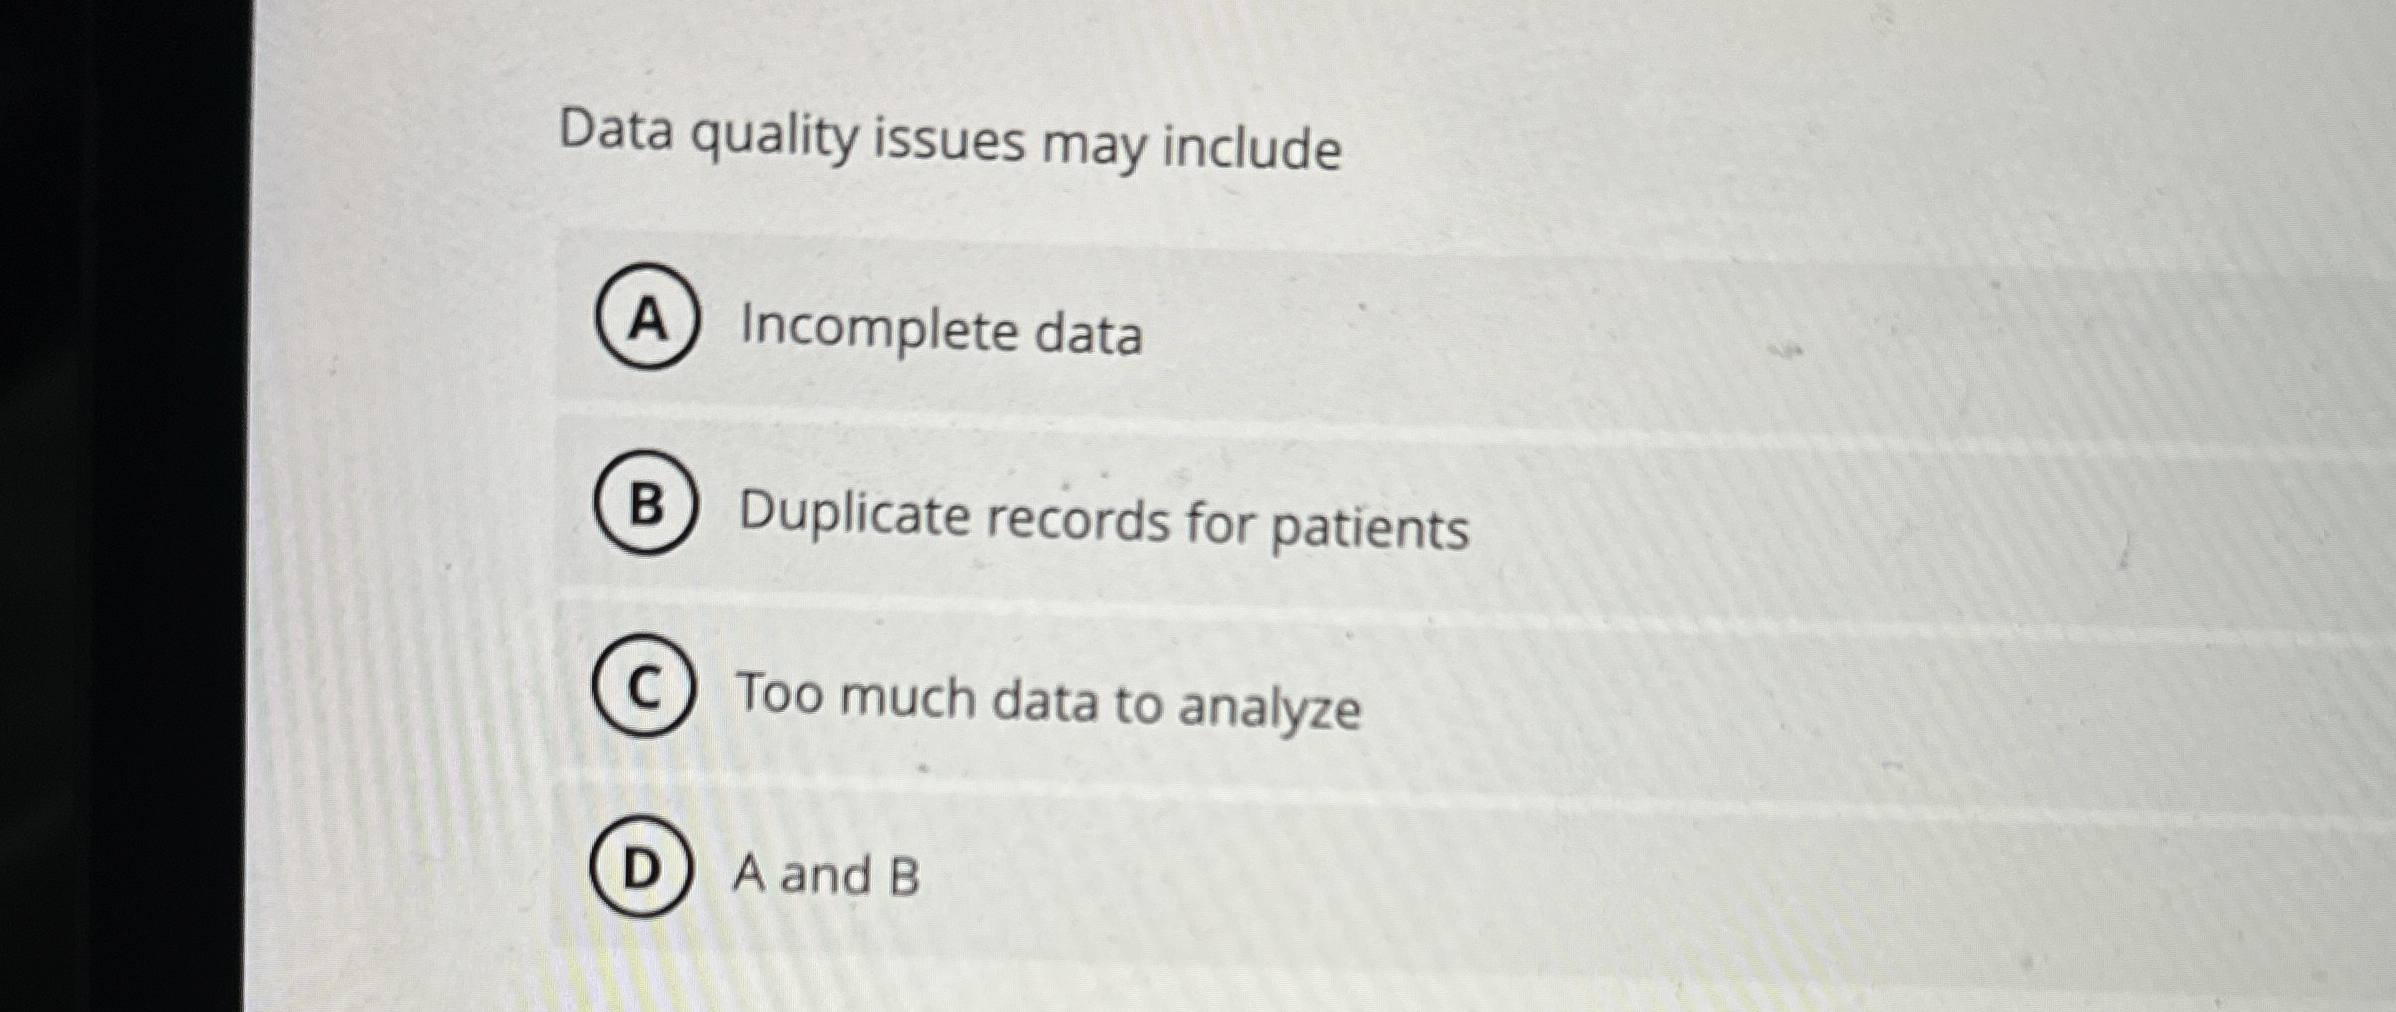Click the word 'include' in the question
Screen dimensions: 2396x1012
click(x=1244, y=144)
